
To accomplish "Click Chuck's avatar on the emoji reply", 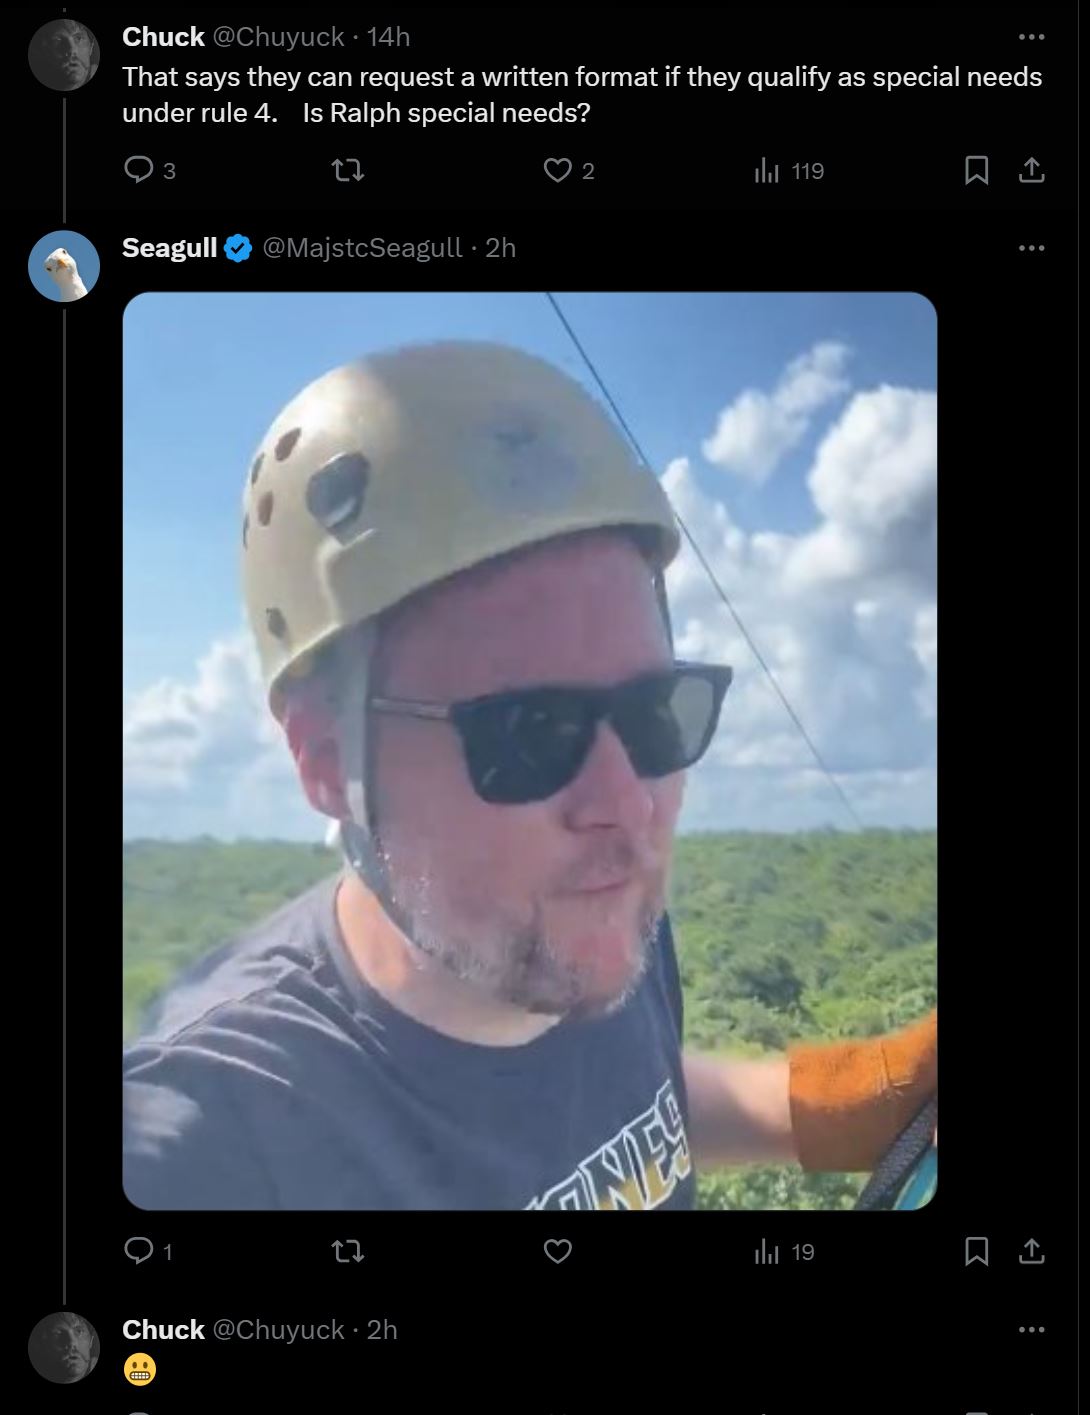I will [64, 1348].
